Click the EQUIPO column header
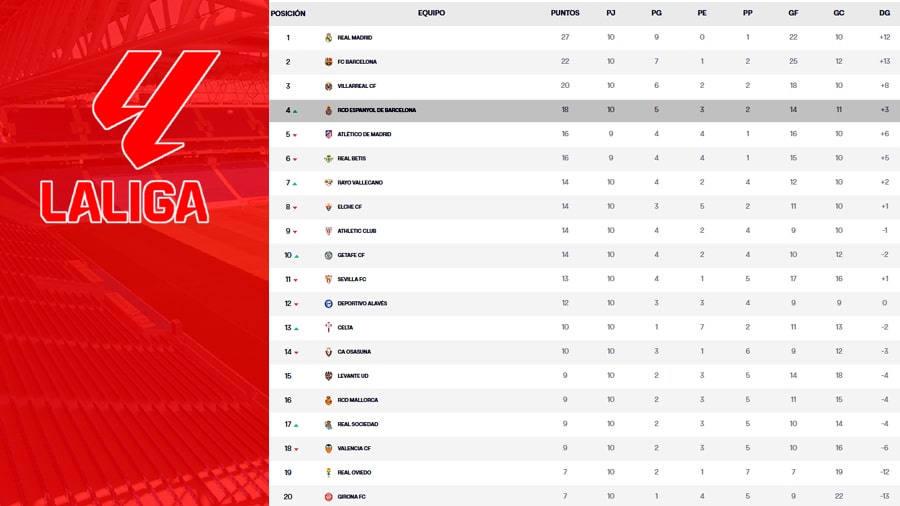Image resolution: width=900 pixels, height=506 pixels. (432, 13)
